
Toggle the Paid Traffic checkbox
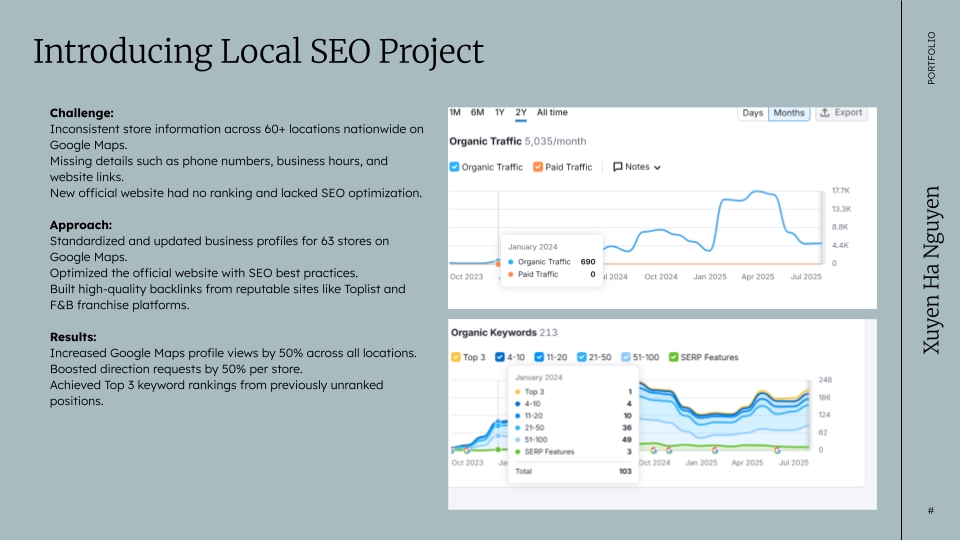[x=538, y=167]
